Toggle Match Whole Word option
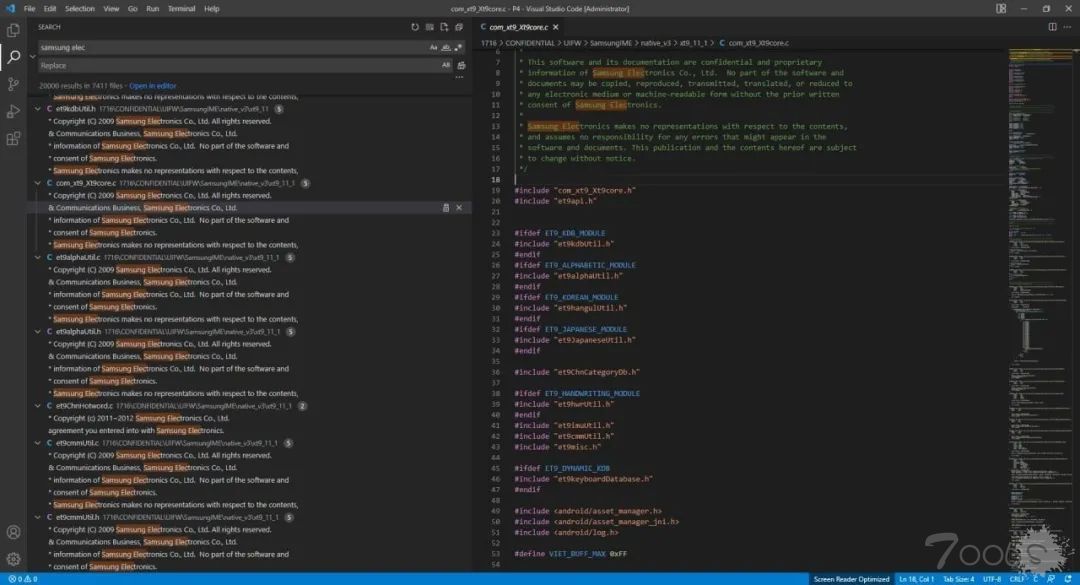The width and height of the screenshot is (1080, 585). [x=446, y=47]
